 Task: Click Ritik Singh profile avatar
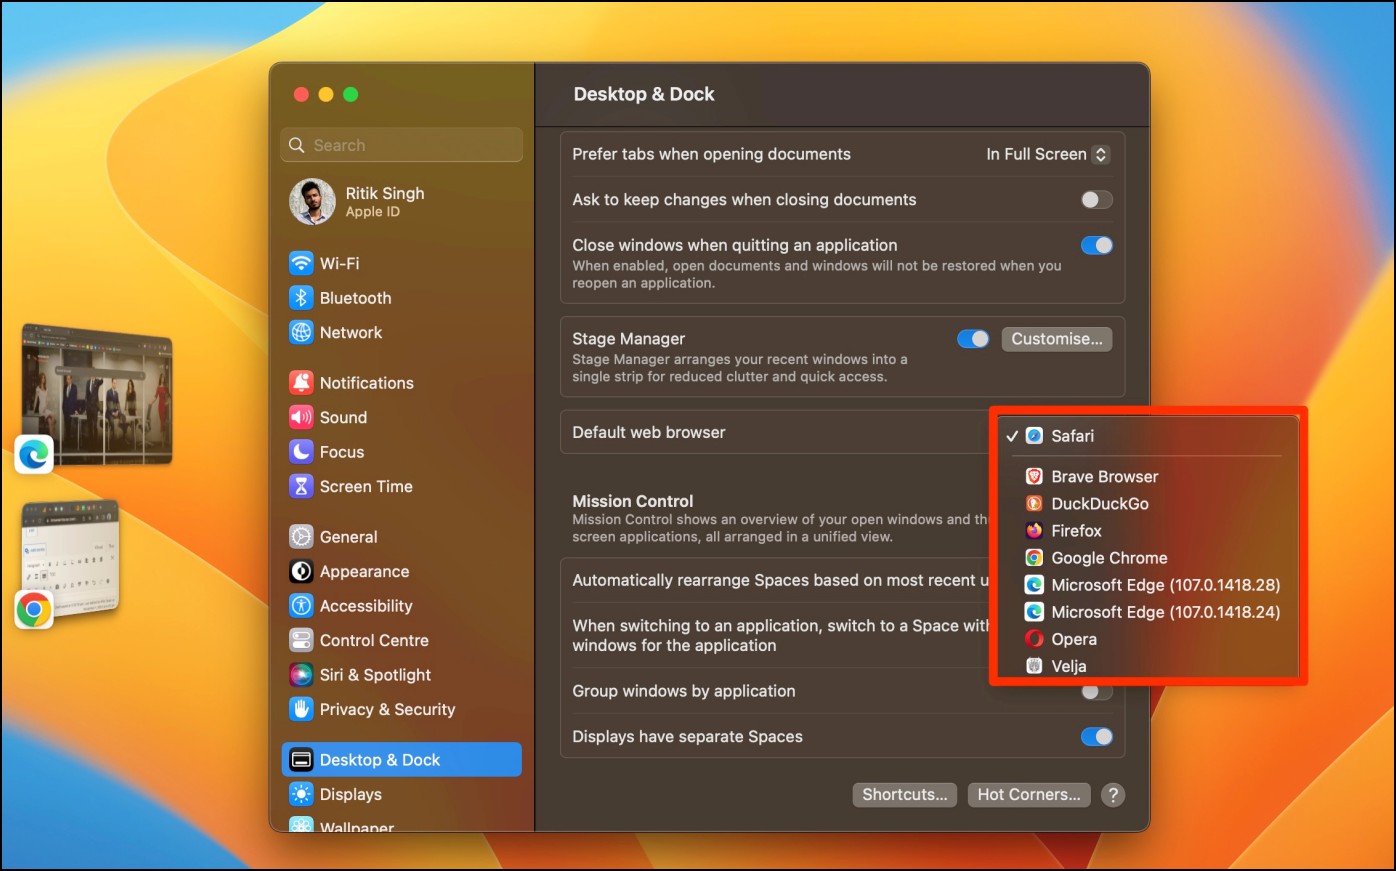tap(312, 202)
